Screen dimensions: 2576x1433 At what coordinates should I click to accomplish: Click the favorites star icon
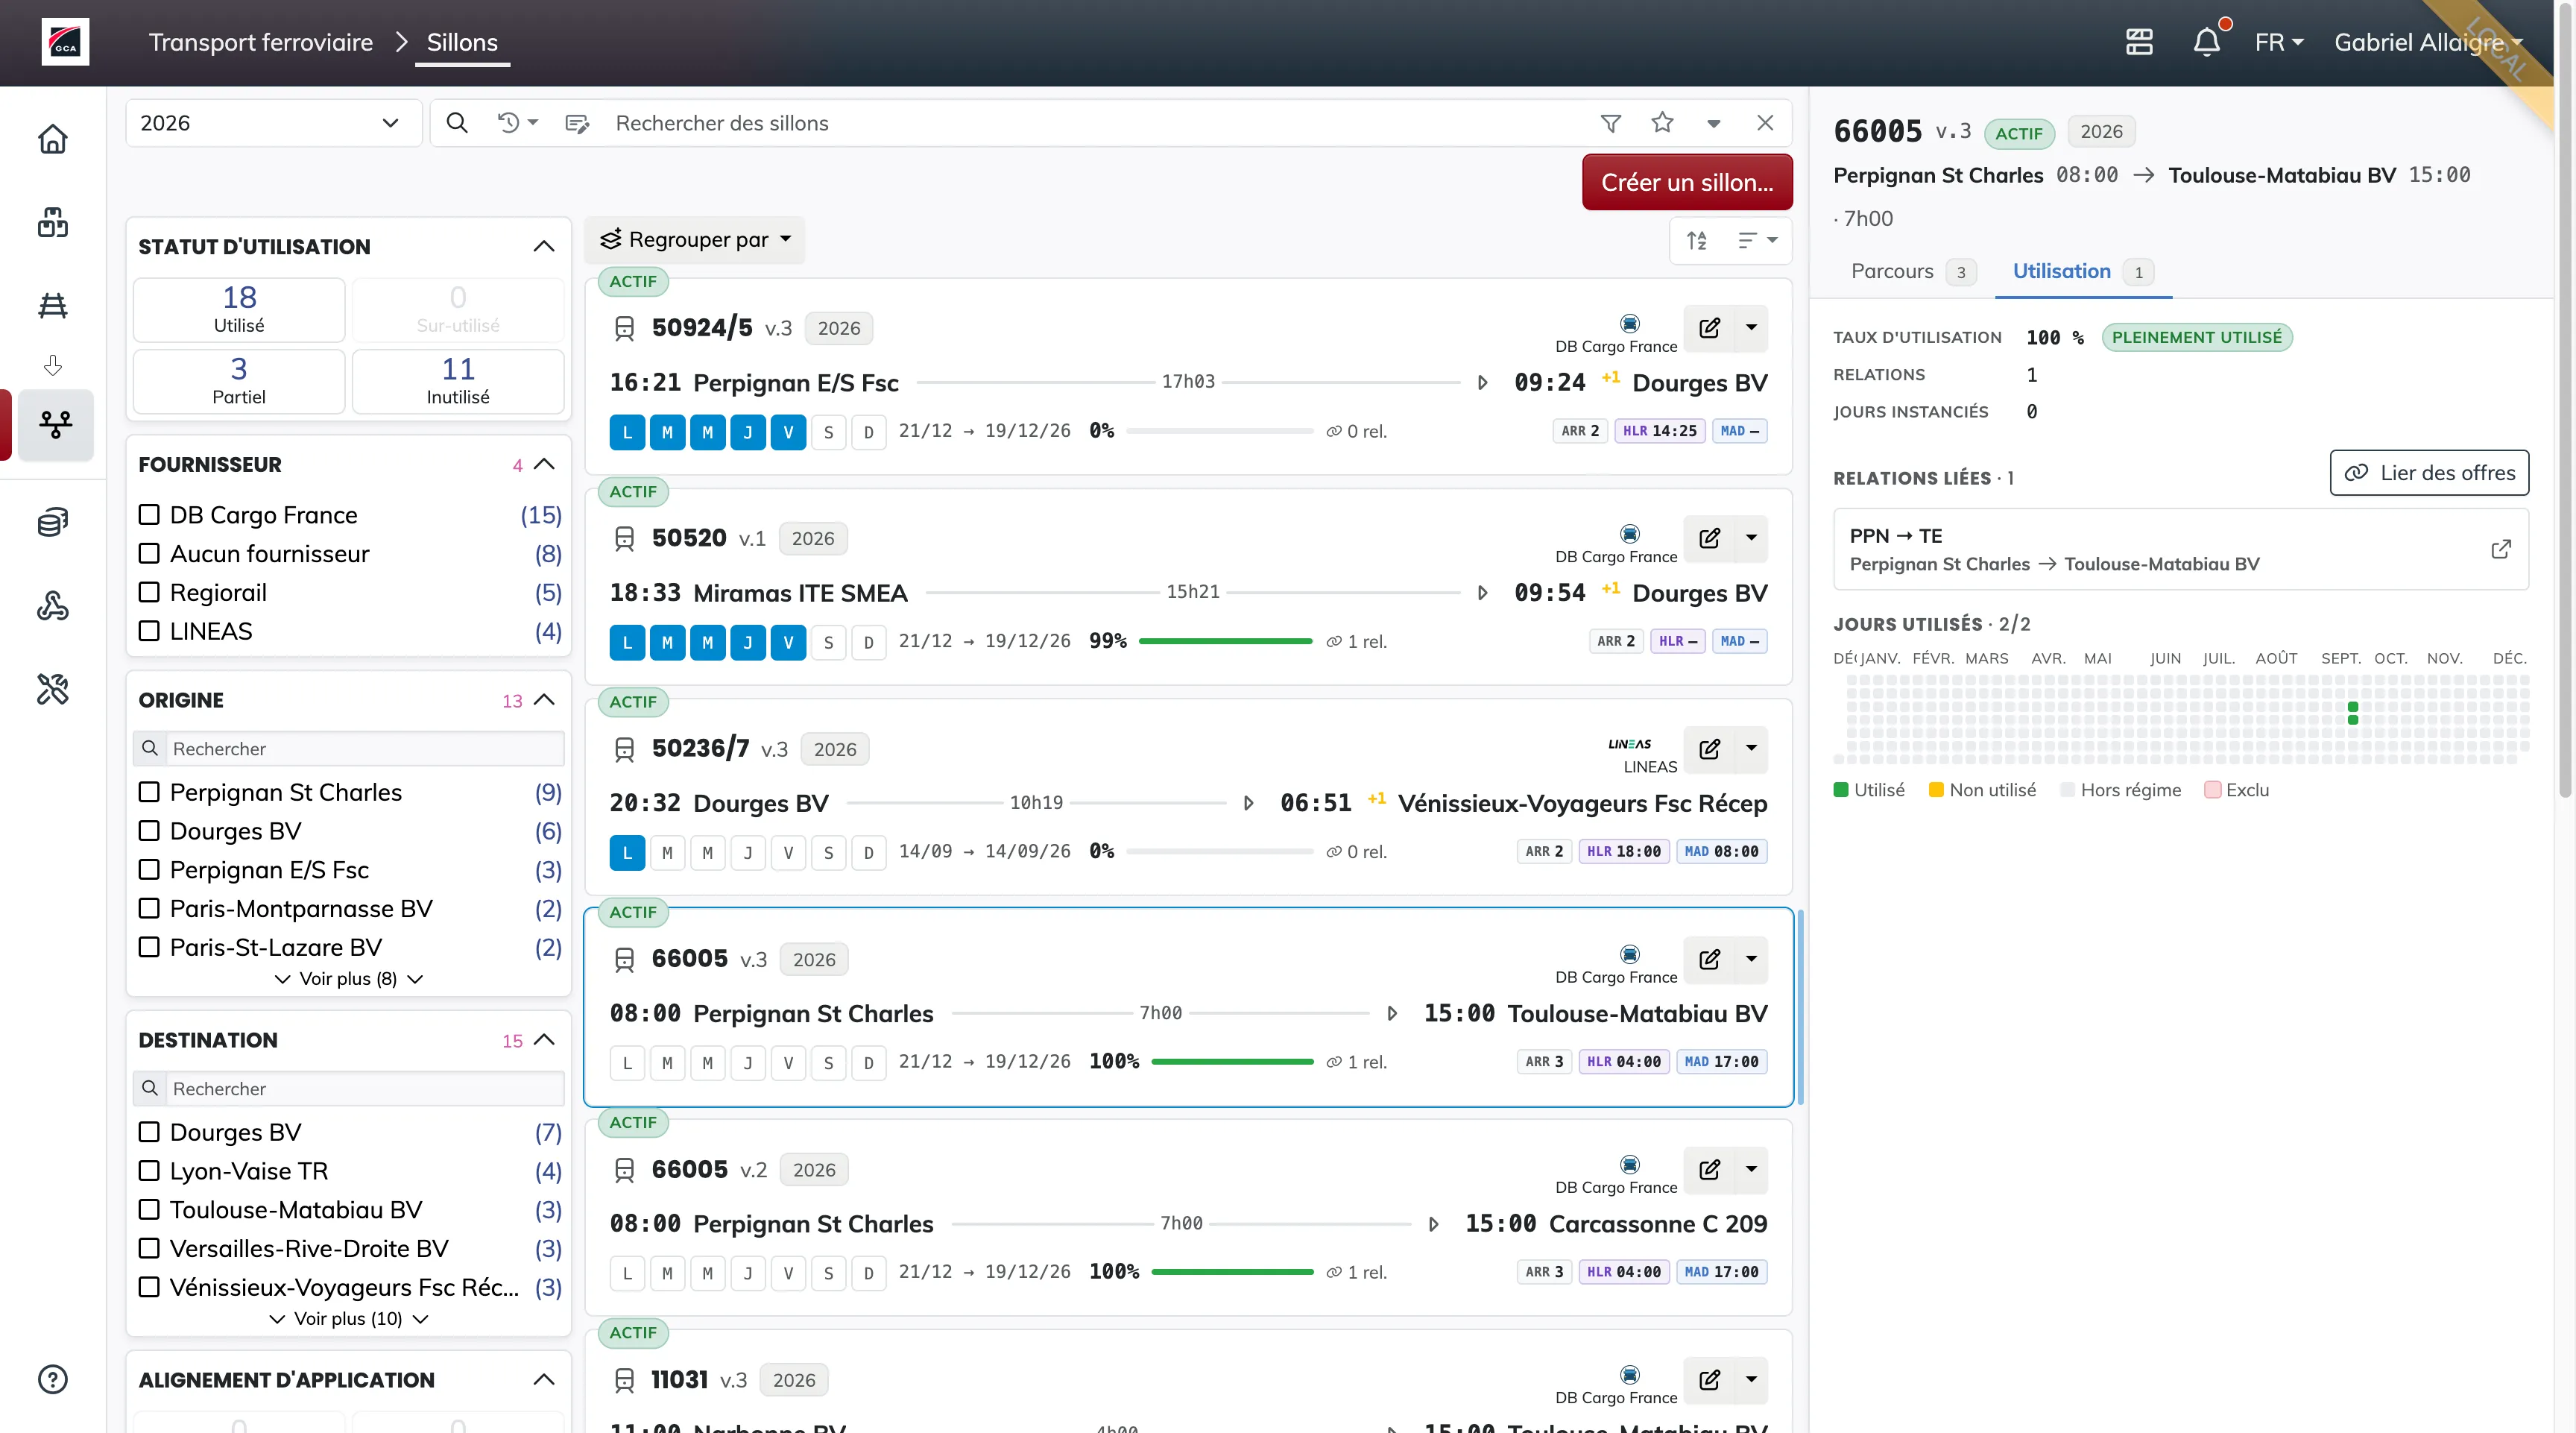pyautogui.click(x=1662, y=123)
